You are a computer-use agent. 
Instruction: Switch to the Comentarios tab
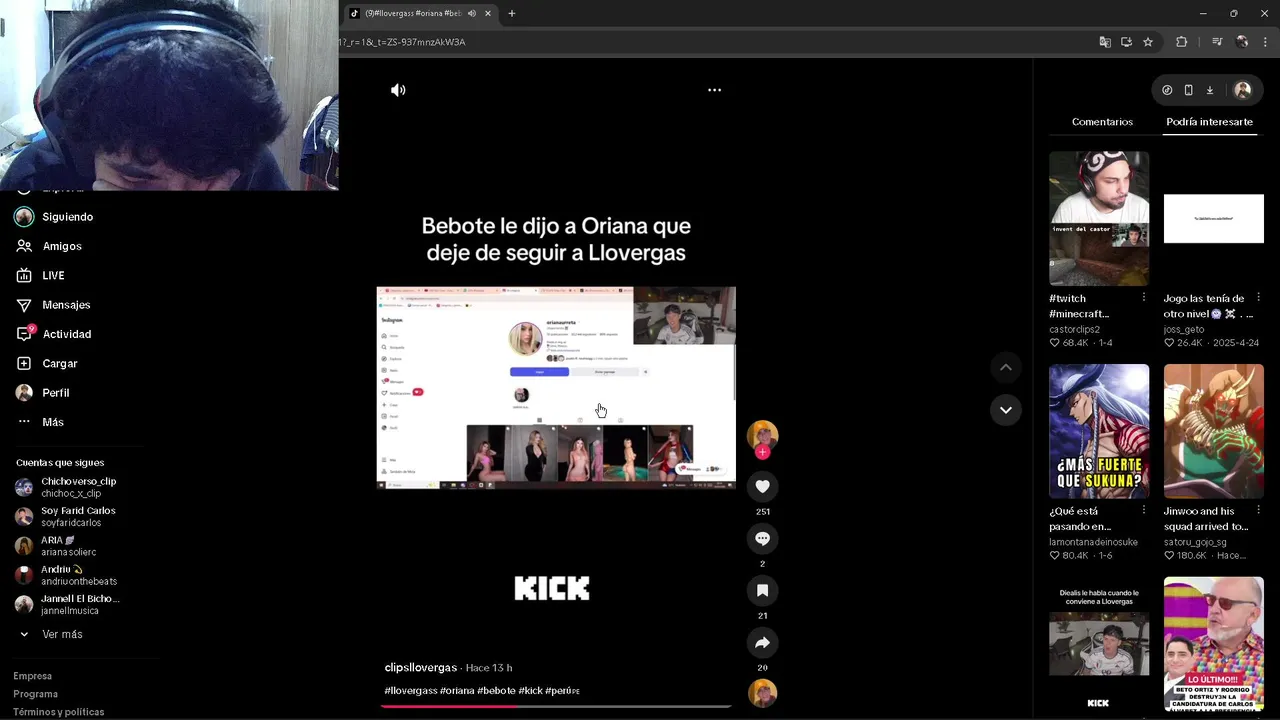pyautogui.click(x=1102, y=122)
